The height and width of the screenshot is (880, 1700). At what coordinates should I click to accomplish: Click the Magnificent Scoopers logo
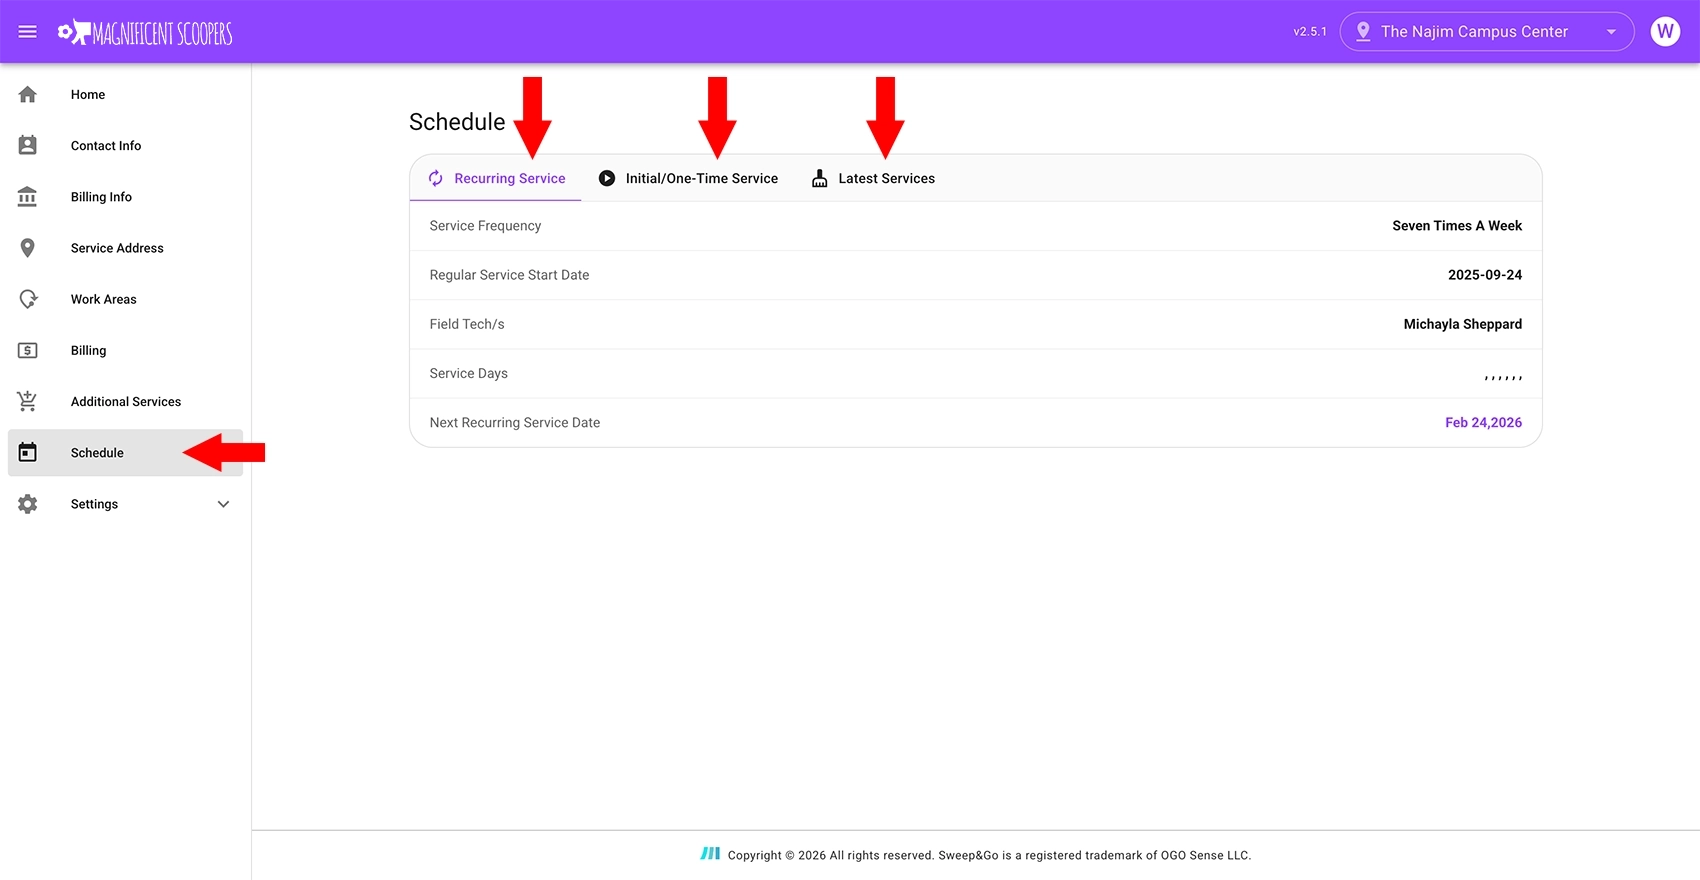click(145, 33)
